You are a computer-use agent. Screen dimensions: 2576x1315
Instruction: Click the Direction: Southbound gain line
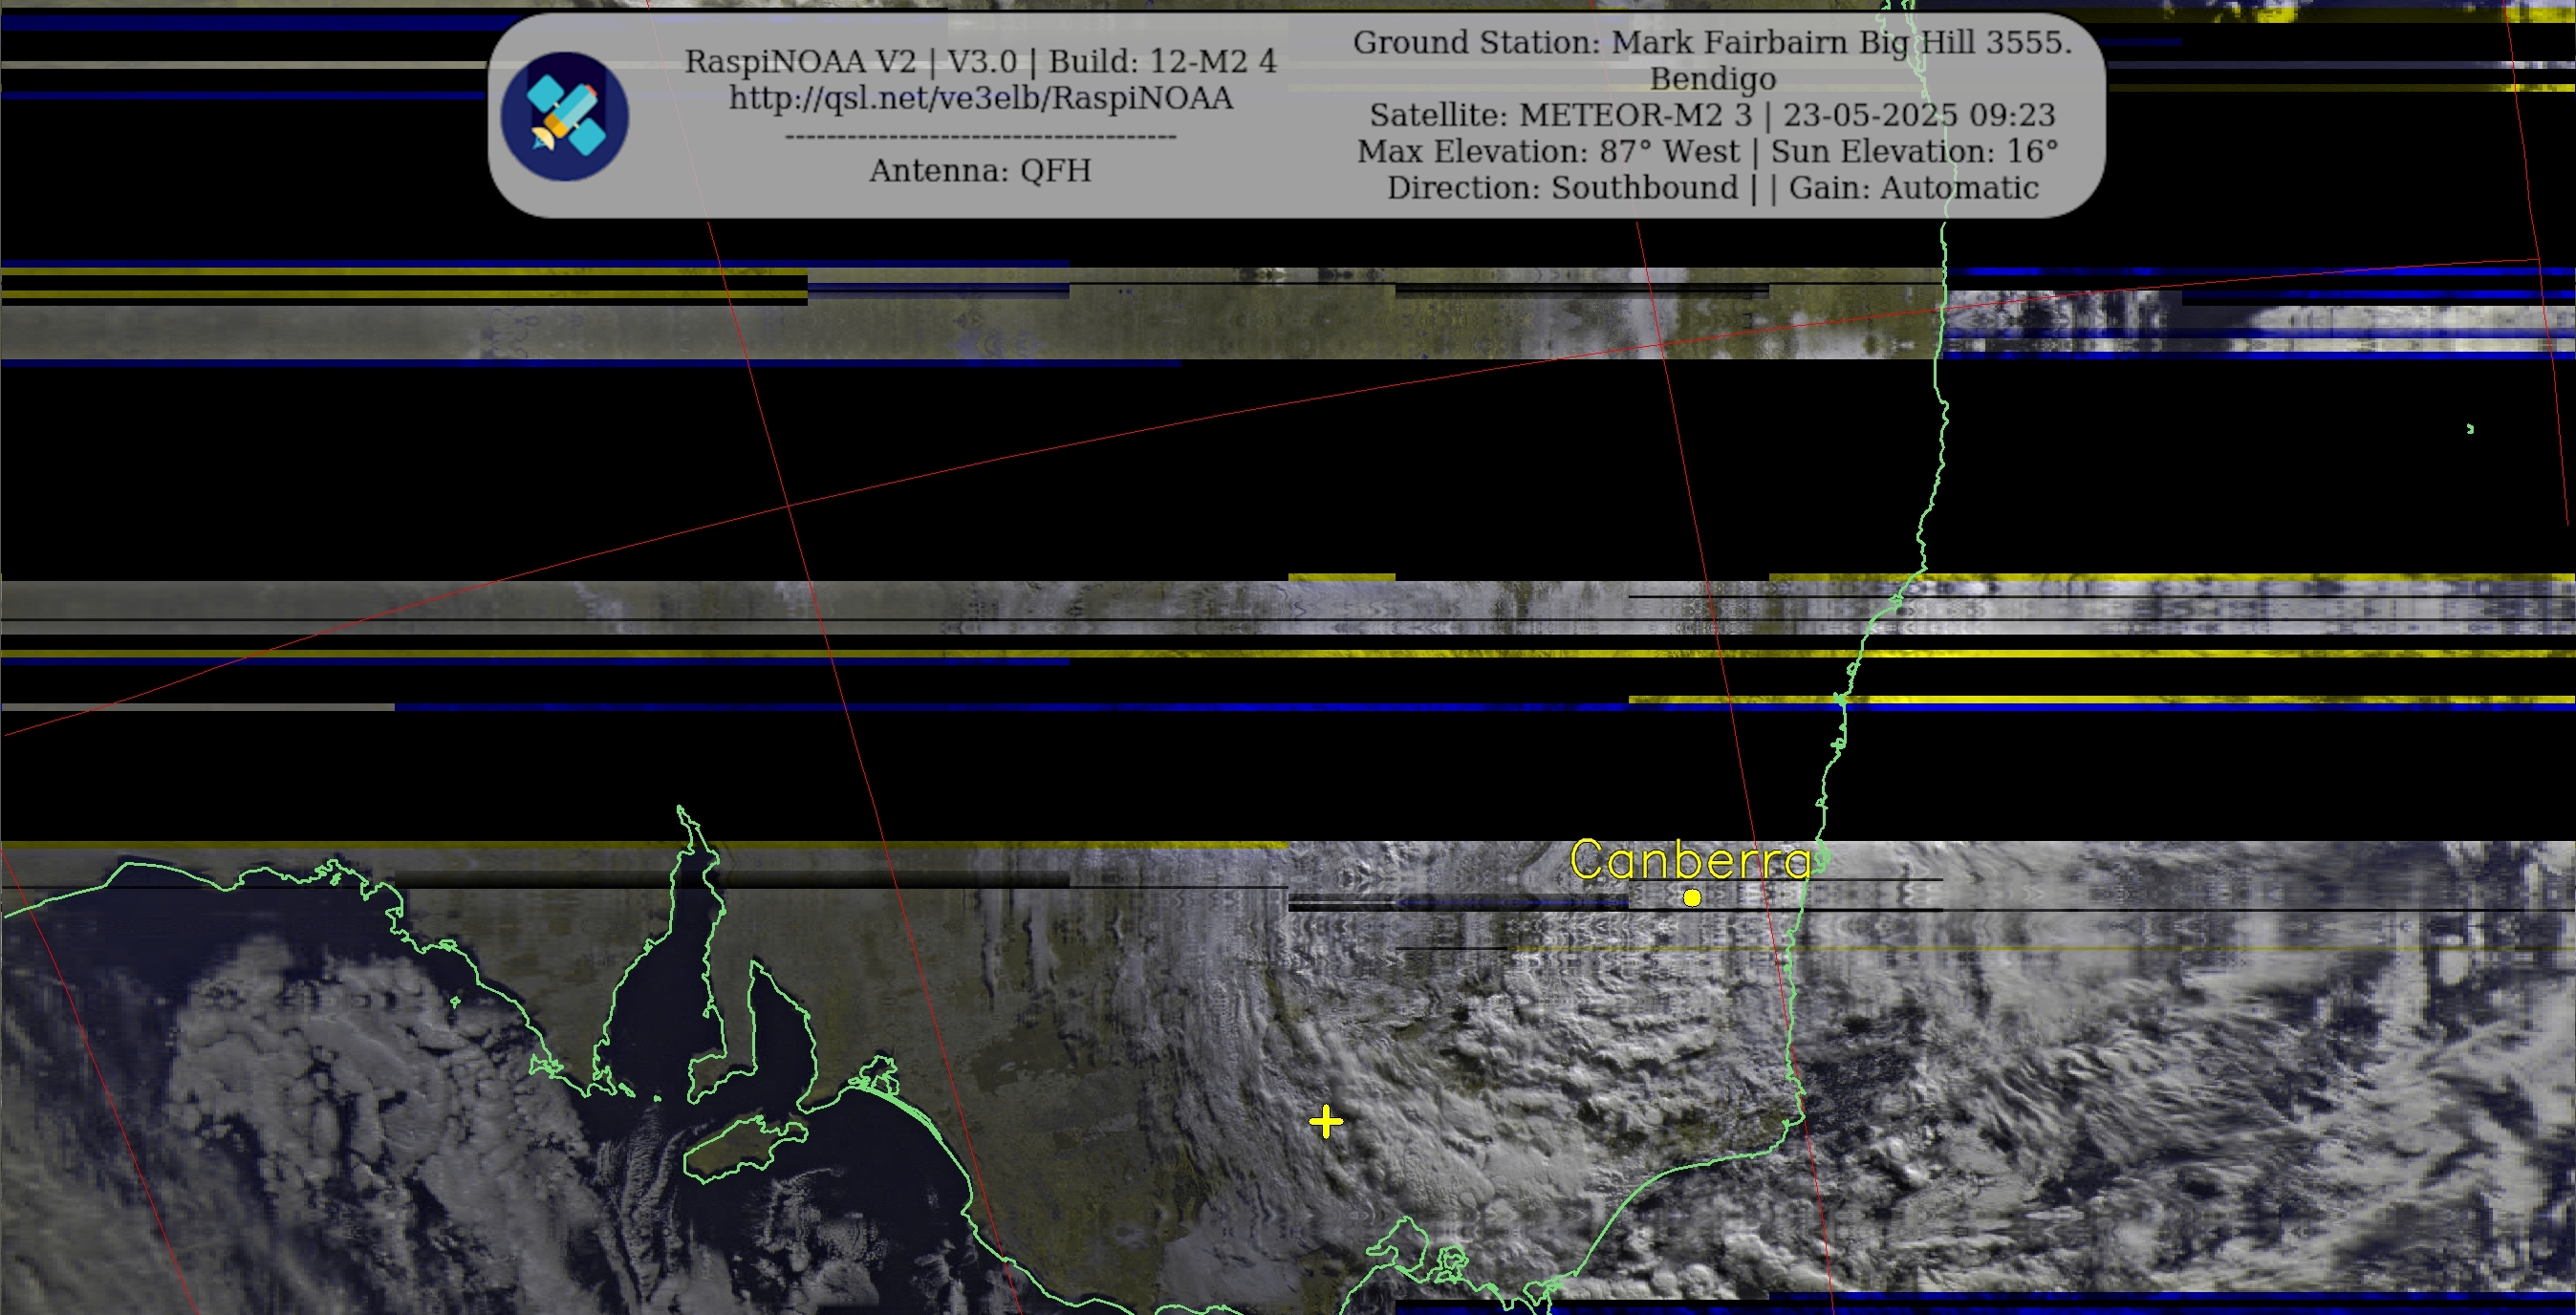(1712, 187)
